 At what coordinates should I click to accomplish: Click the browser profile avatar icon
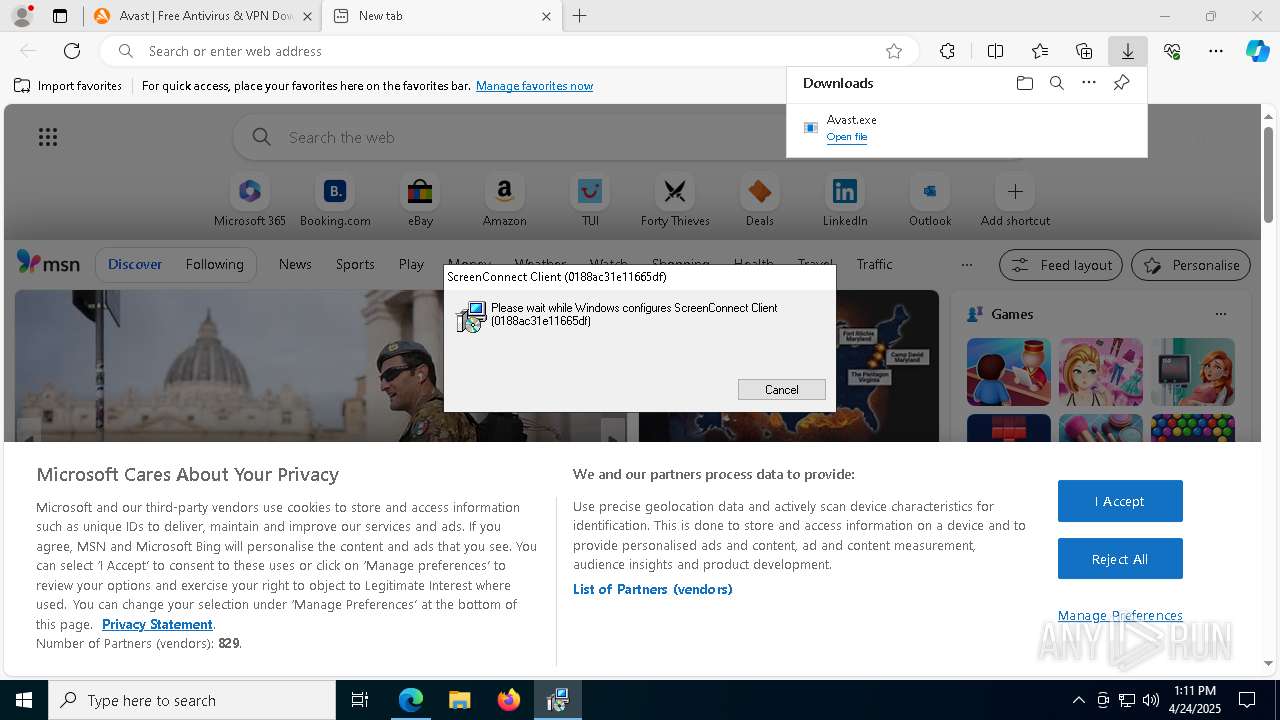click(x=21, y=16)
